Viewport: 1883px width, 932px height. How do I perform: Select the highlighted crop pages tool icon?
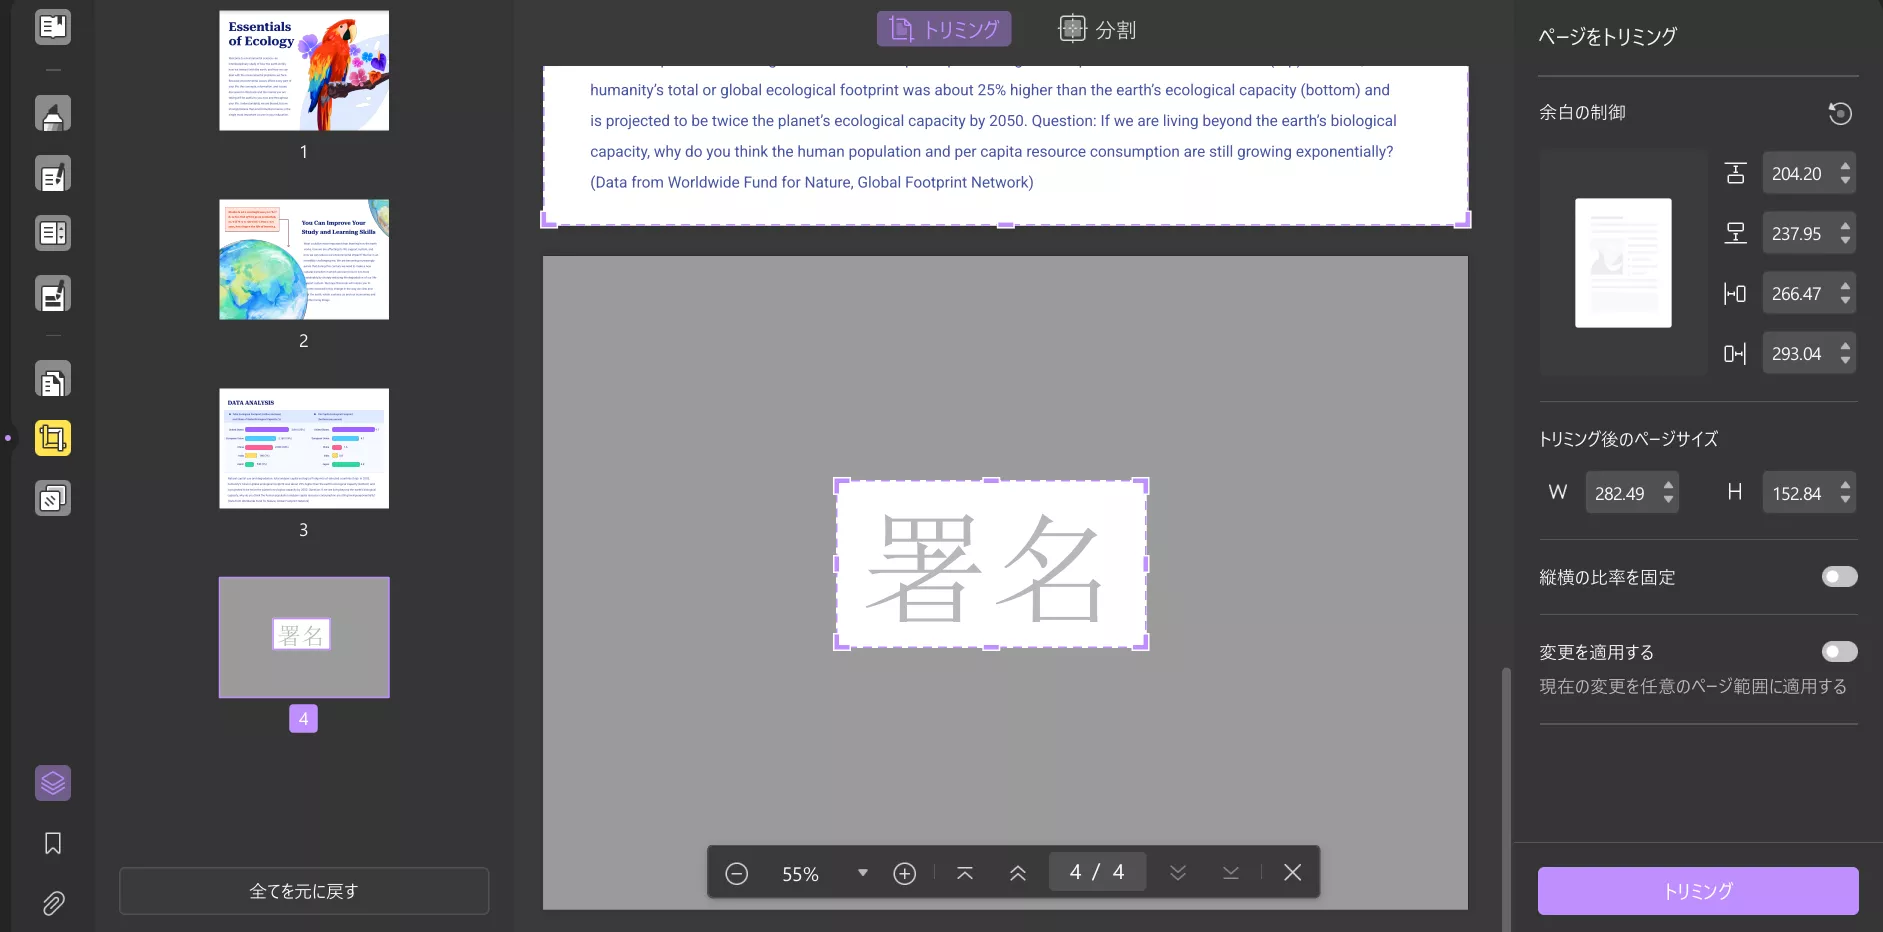point(53,438)
